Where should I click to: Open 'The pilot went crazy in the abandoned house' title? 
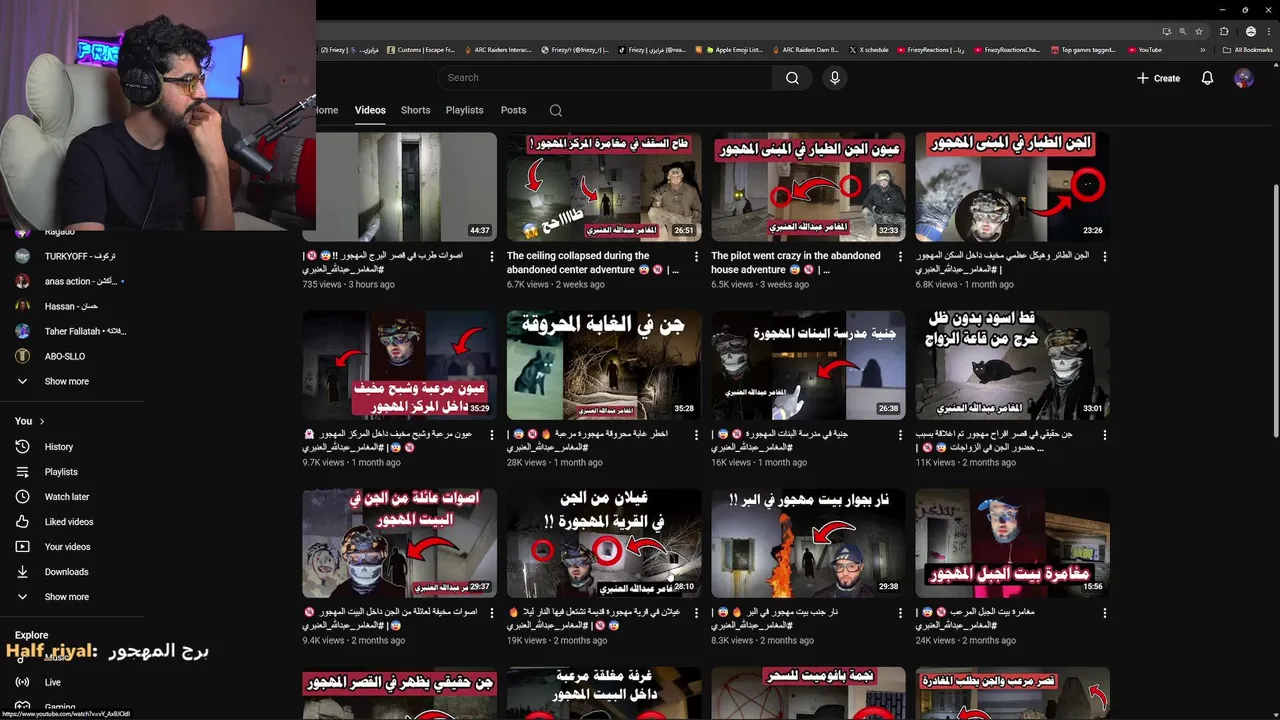[x=797, y=263]
